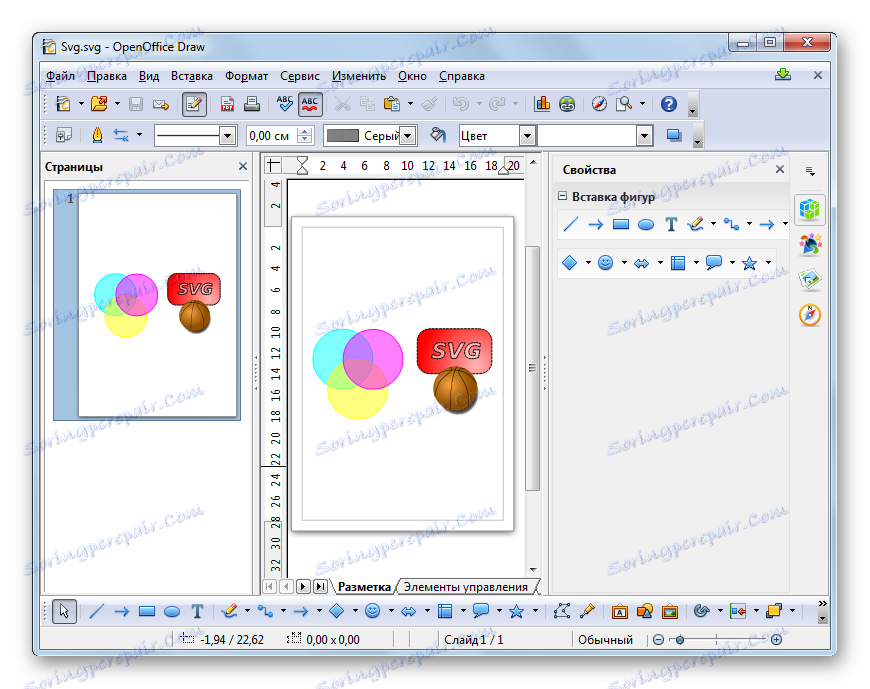Choose the Select arrow tool
Image resolution: width=870 pixels, height=689 pixels.
[64, 611]
